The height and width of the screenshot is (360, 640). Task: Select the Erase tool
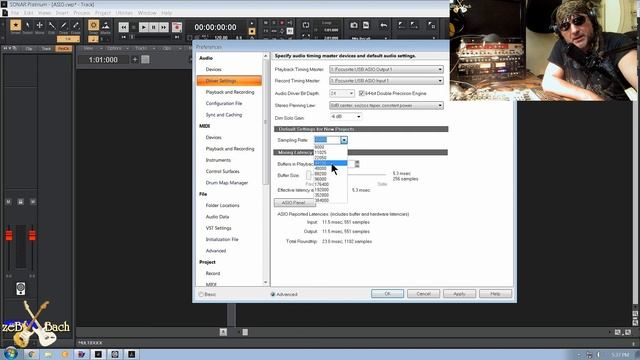point(76,26)
